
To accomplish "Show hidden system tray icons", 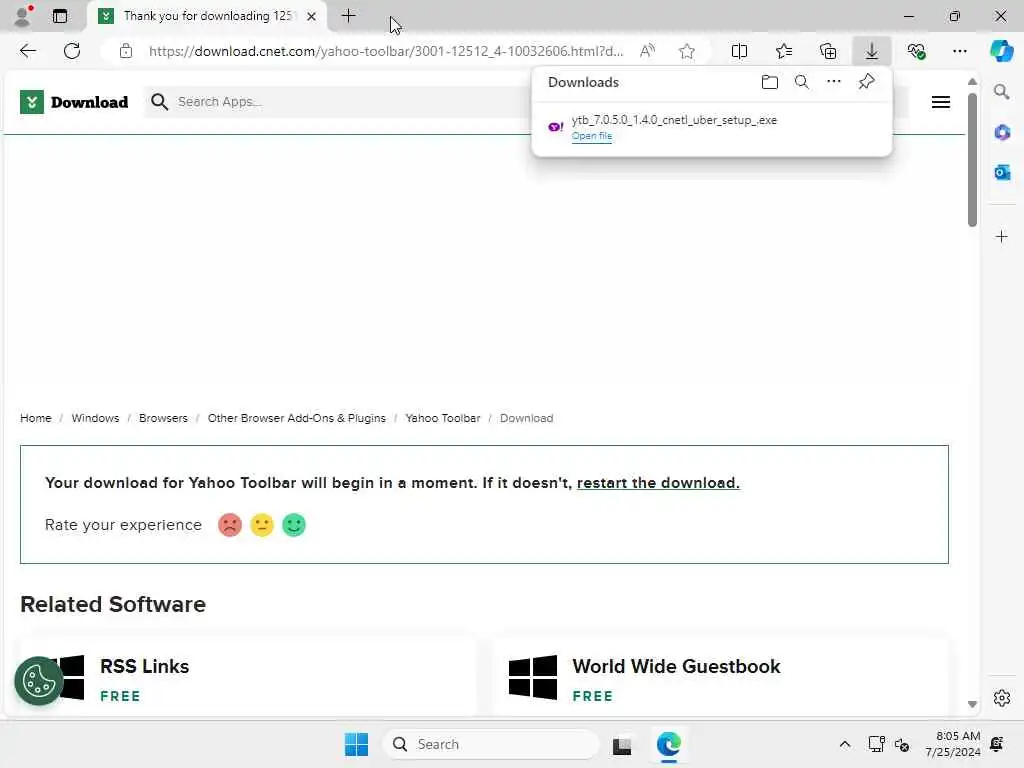I will [x=844, y=744].
